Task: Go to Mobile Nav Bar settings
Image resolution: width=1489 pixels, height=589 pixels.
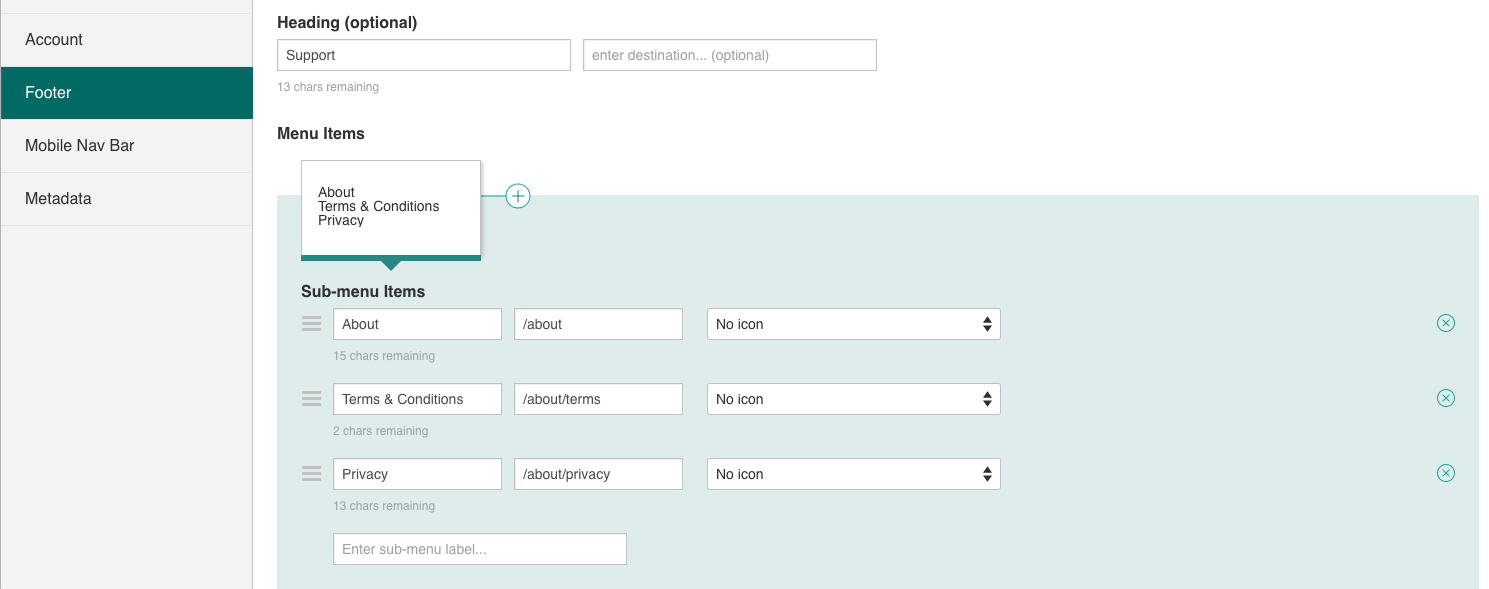Action: [x=126, y=146]
